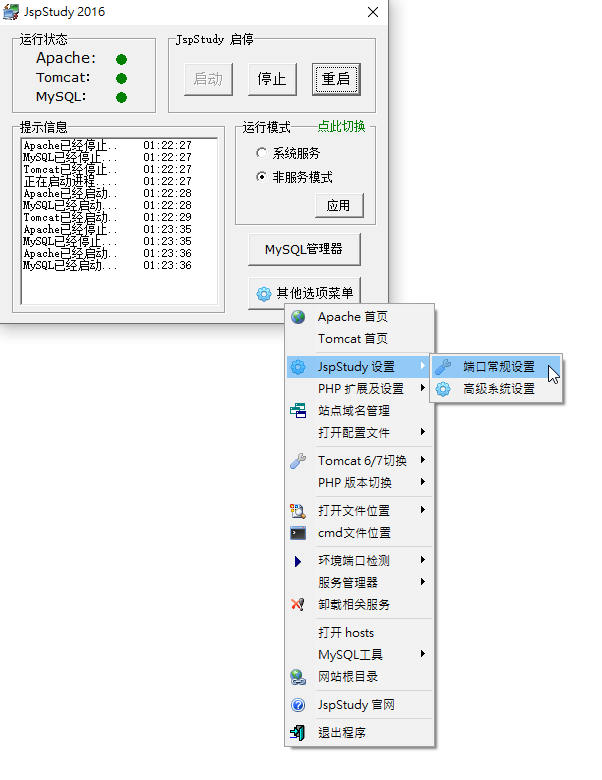Image resolution: width=602 pixels, height=780 pixels.
Task: Choose 高级系统设置 in the submenu
Action: (x=497, y=389)
